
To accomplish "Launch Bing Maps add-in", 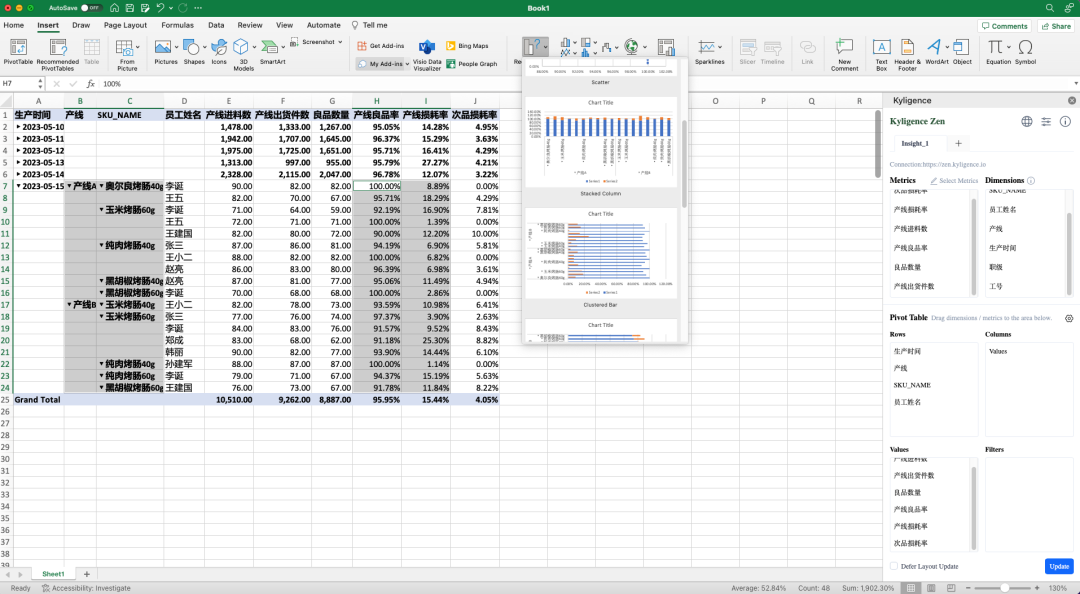I will pyautogui.click(x=467, y=45).
